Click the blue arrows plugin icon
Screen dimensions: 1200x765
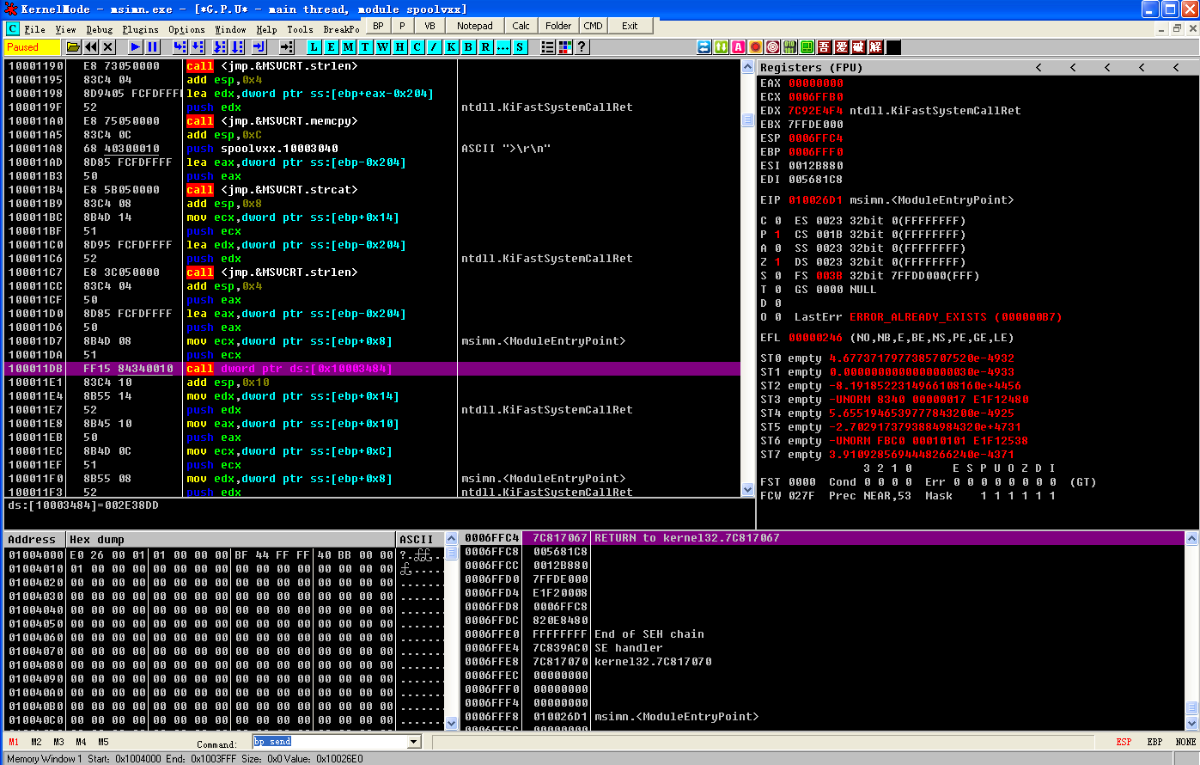point(704,47)
